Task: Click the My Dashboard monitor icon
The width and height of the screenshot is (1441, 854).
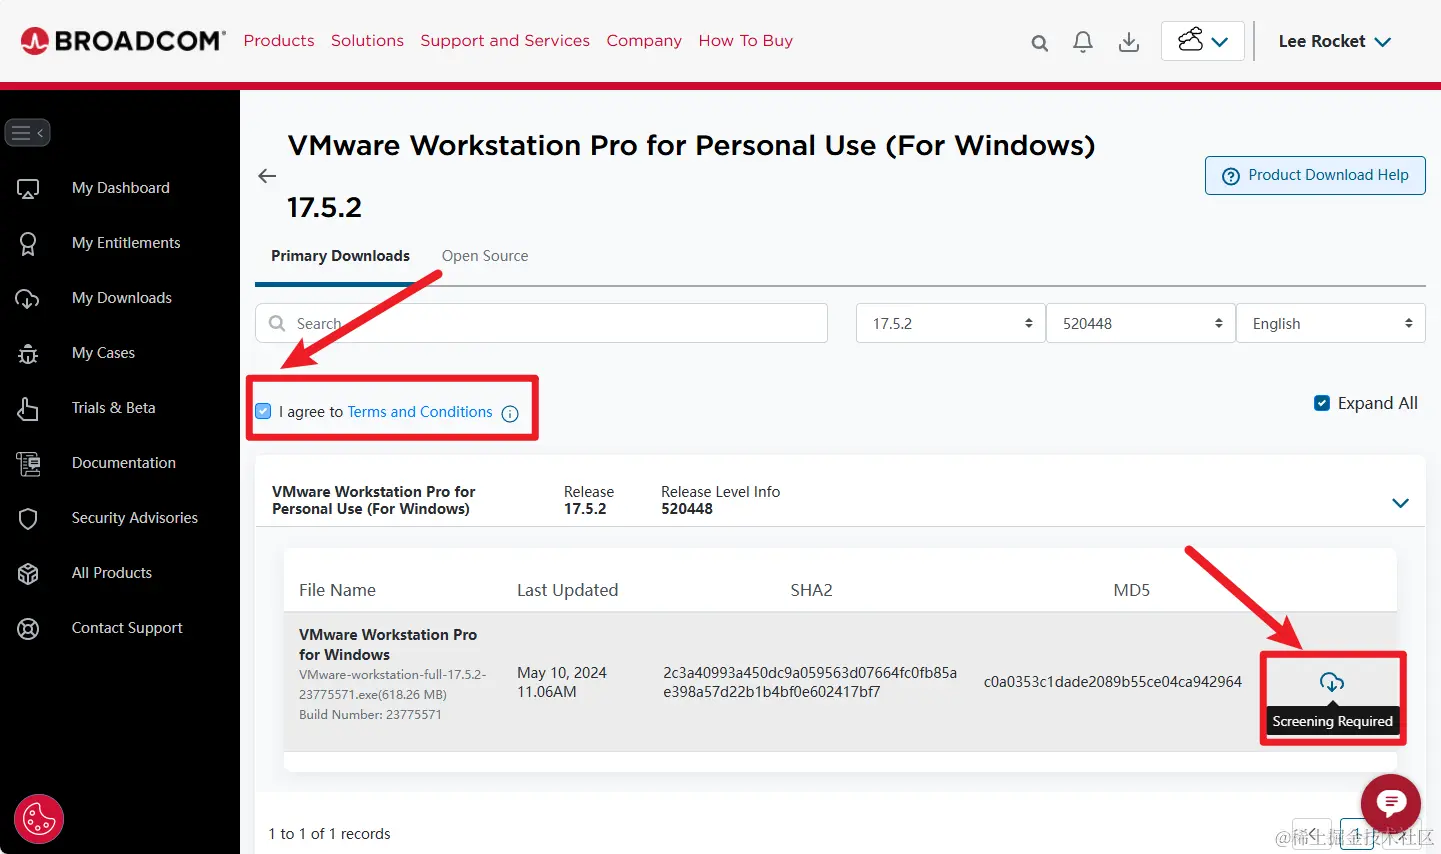Action: pos(28,188)
